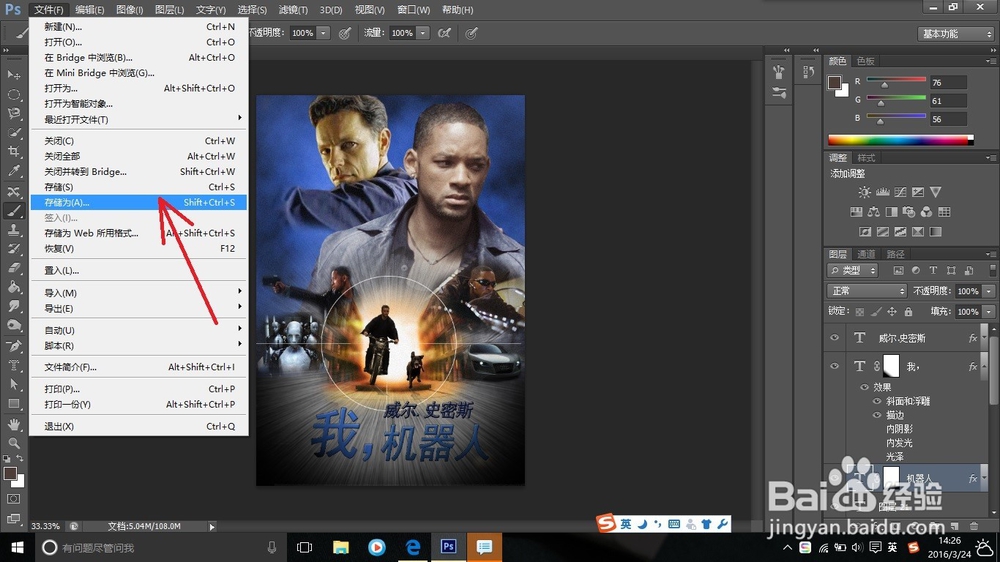Select the Eyedropper tool

(13, 171)
